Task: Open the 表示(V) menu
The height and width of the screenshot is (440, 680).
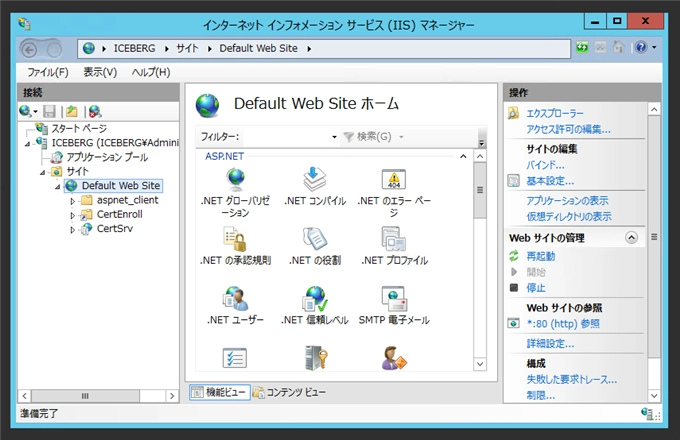Action: (100, 72)
